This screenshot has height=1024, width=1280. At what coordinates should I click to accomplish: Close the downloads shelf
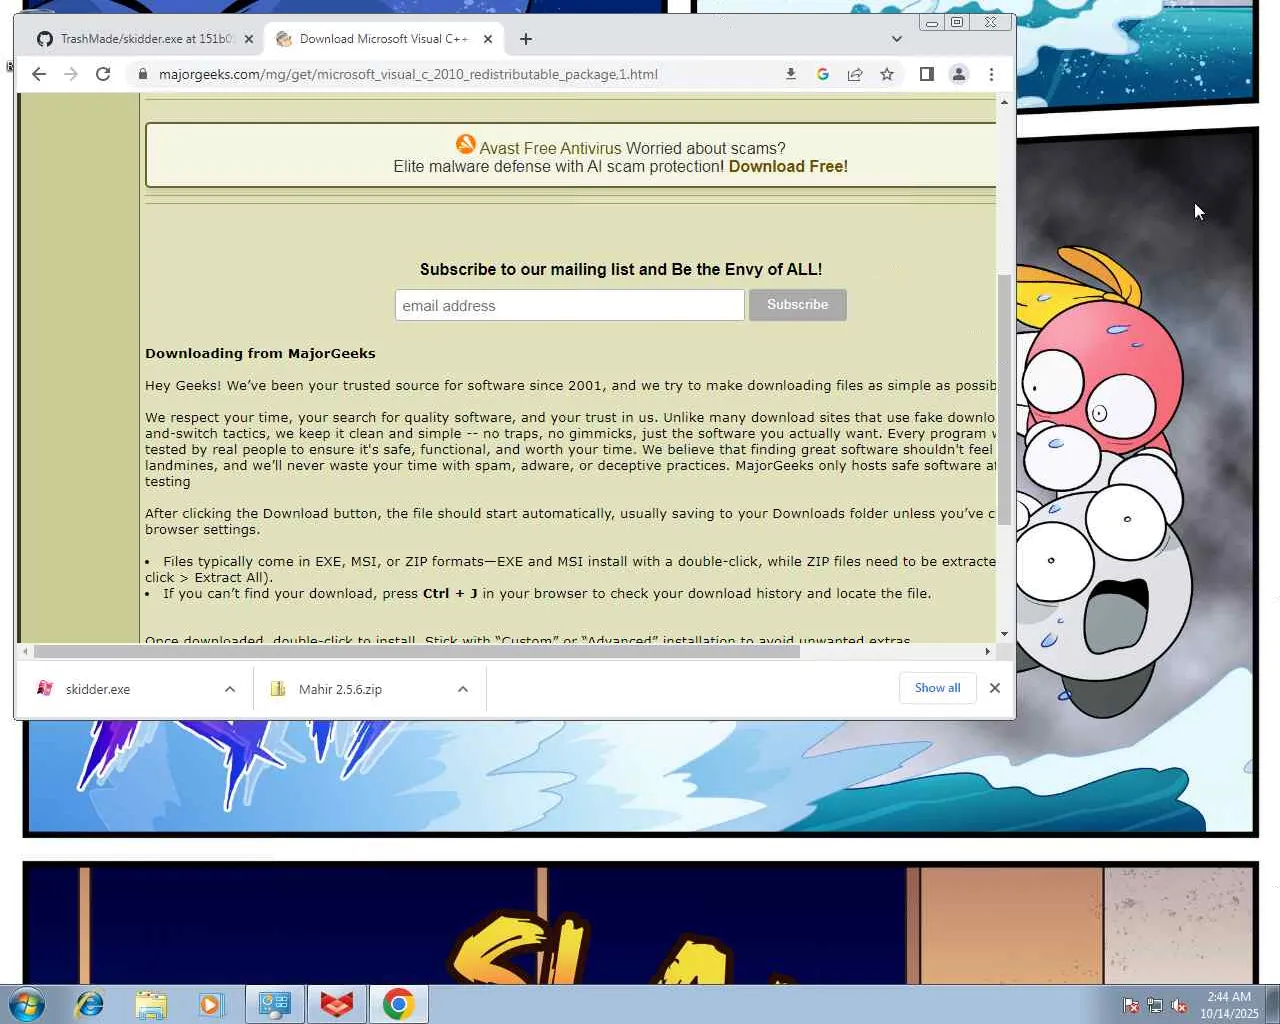[x=995, y=688]
